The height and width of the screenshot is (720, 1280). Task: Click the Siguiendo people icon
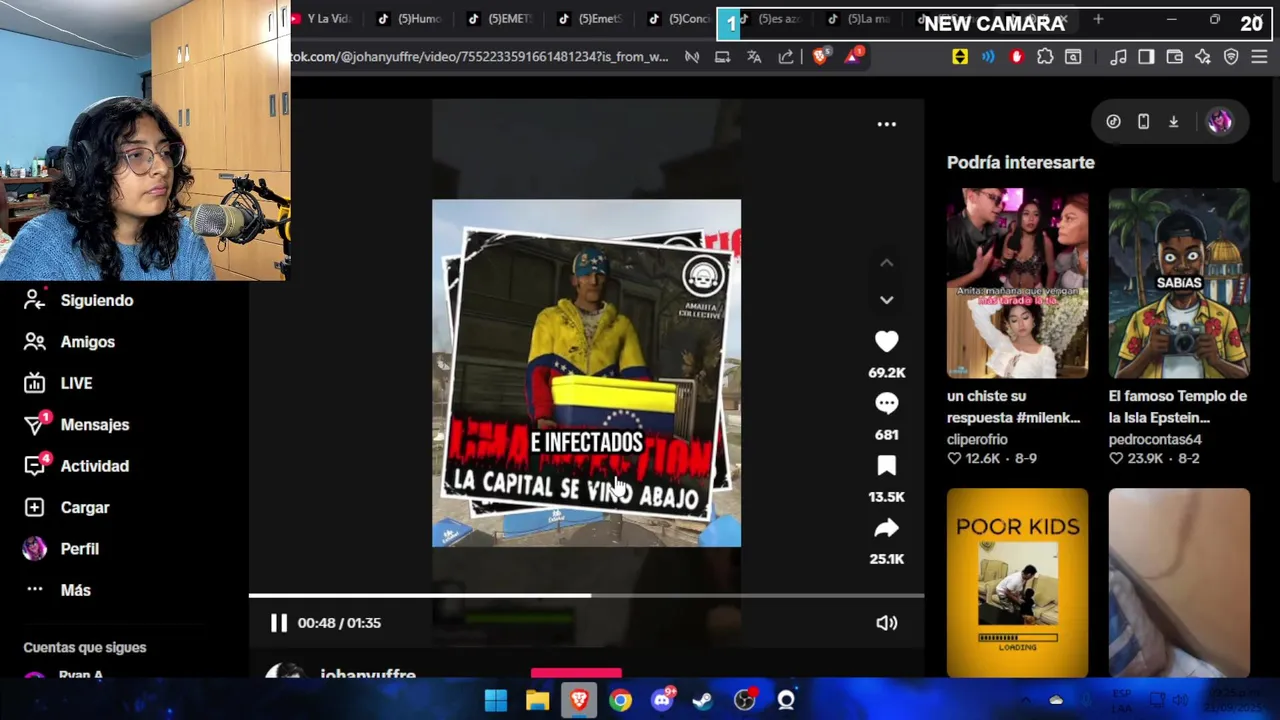tap(34, 300)
